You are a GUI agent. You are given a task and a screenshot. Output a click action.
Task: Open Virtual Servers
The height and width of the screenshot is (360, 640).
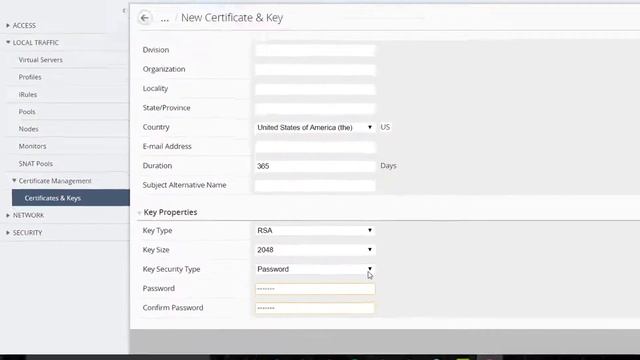point(40,60)
